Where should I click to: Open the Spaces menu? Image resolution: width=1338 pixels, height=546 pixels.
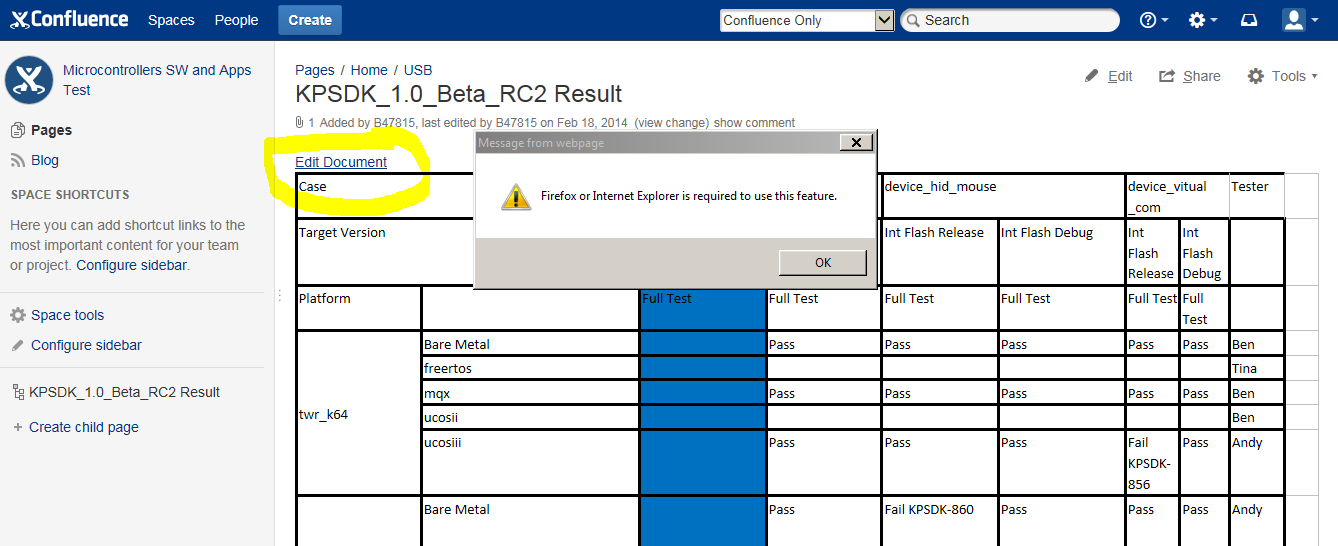[171, 20]
